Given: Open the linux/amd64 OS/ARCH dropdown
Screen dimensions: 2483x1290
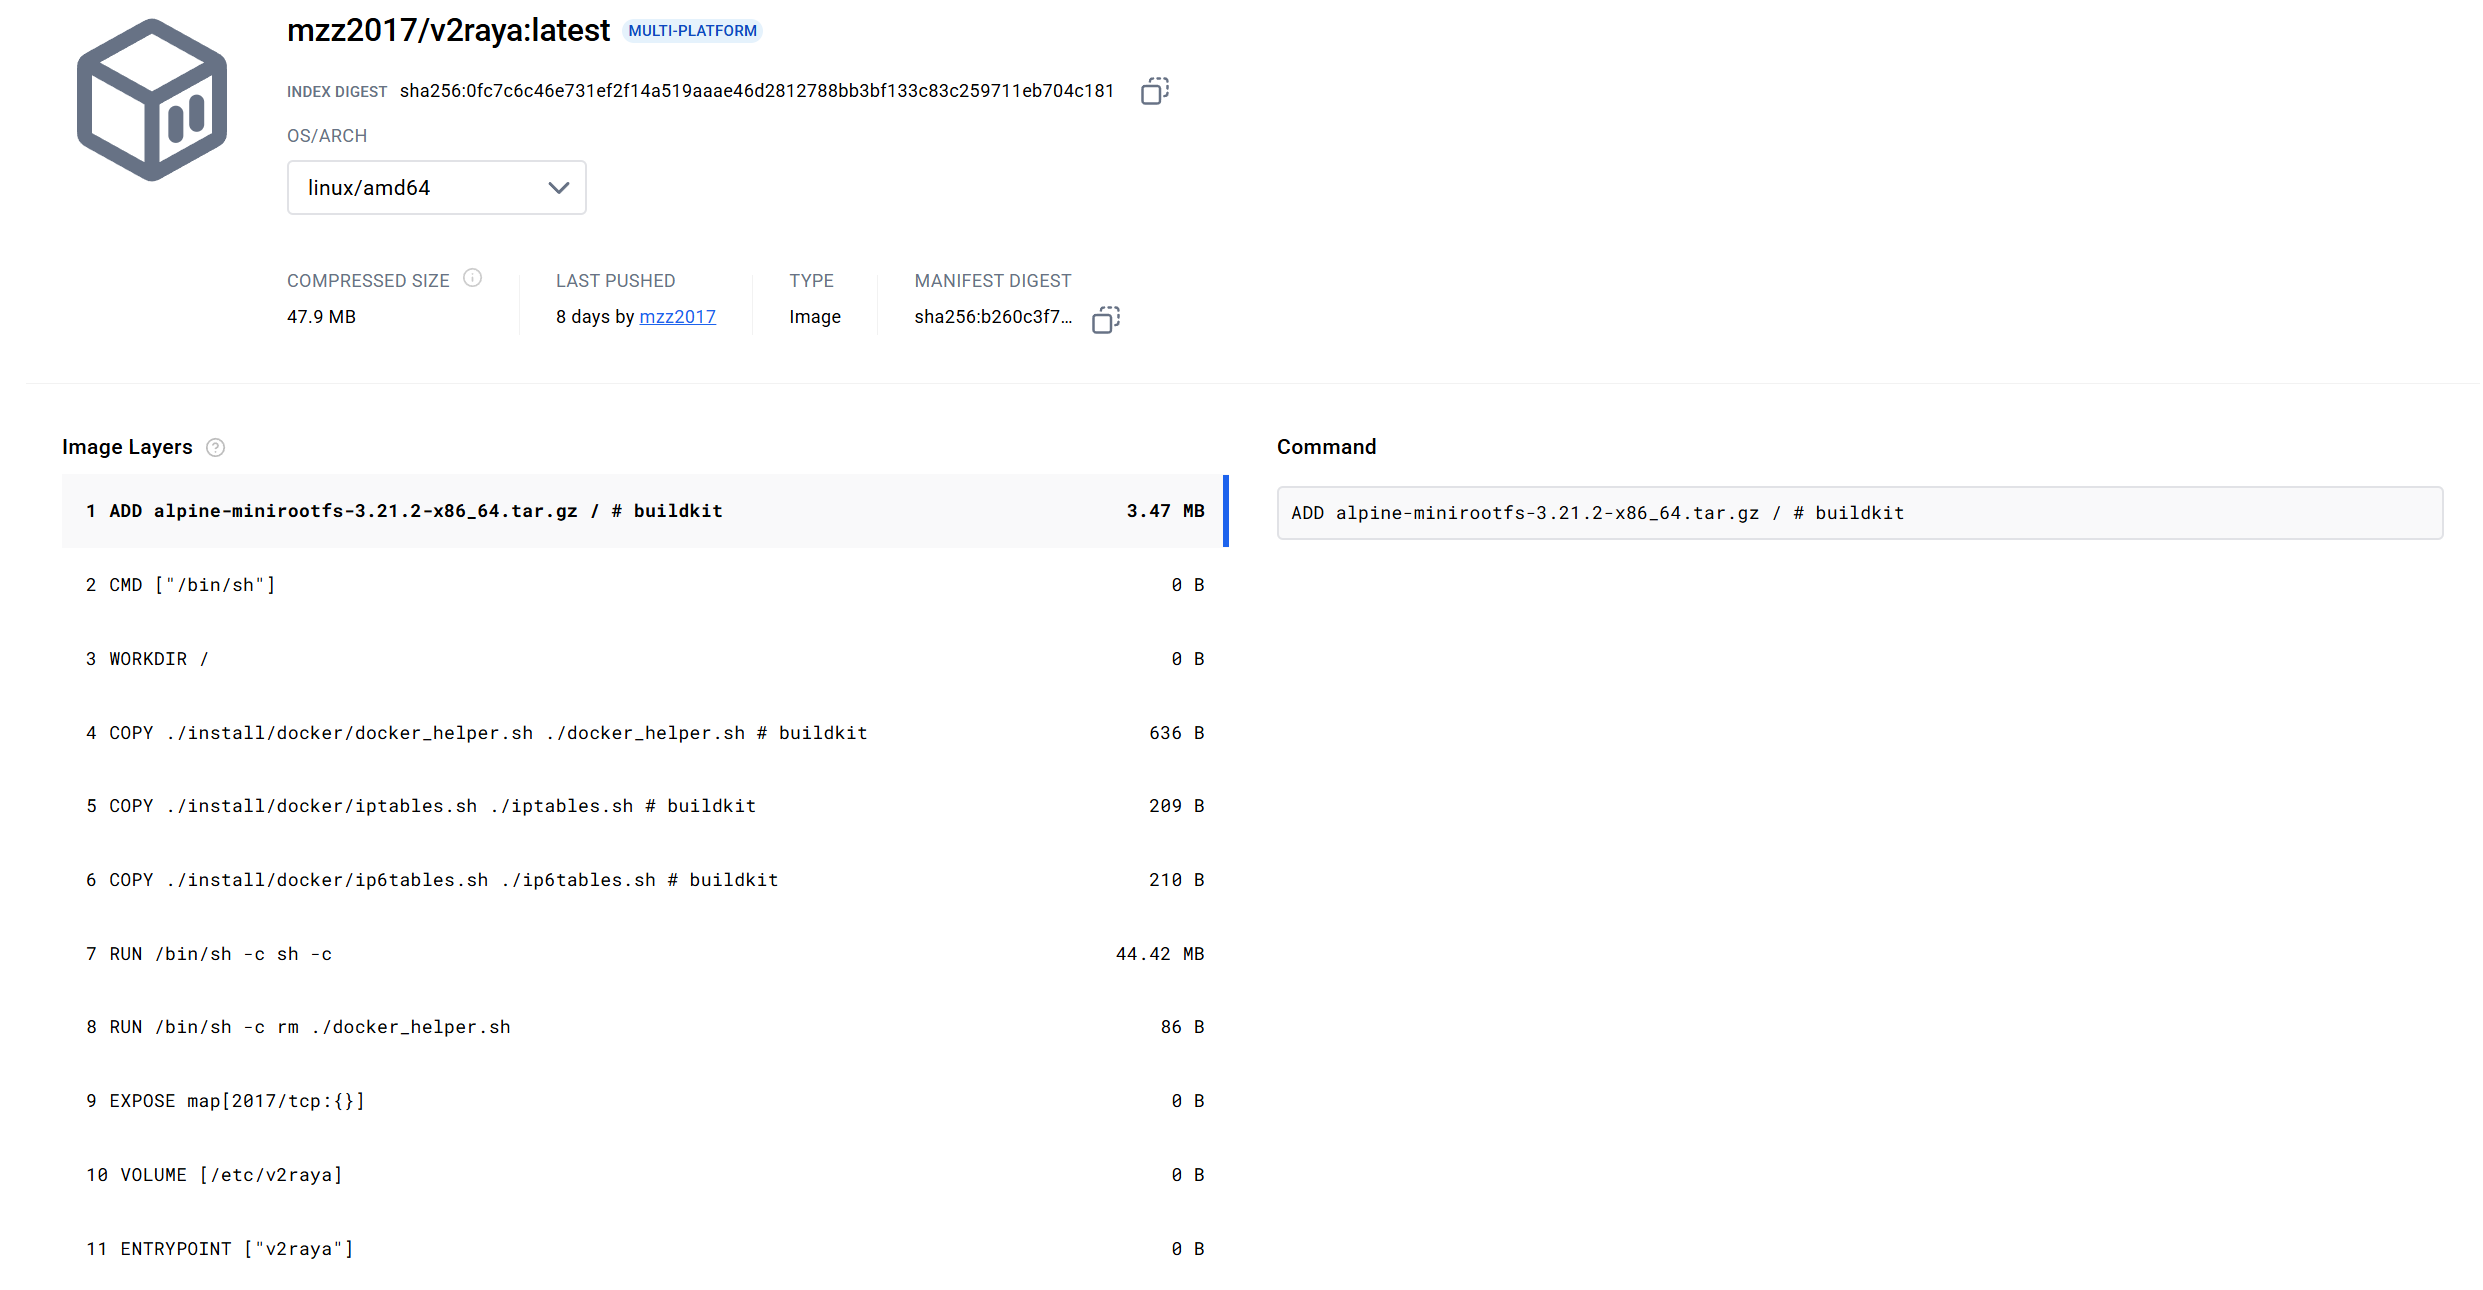Looking at the screenshot, I should (437, 187).
